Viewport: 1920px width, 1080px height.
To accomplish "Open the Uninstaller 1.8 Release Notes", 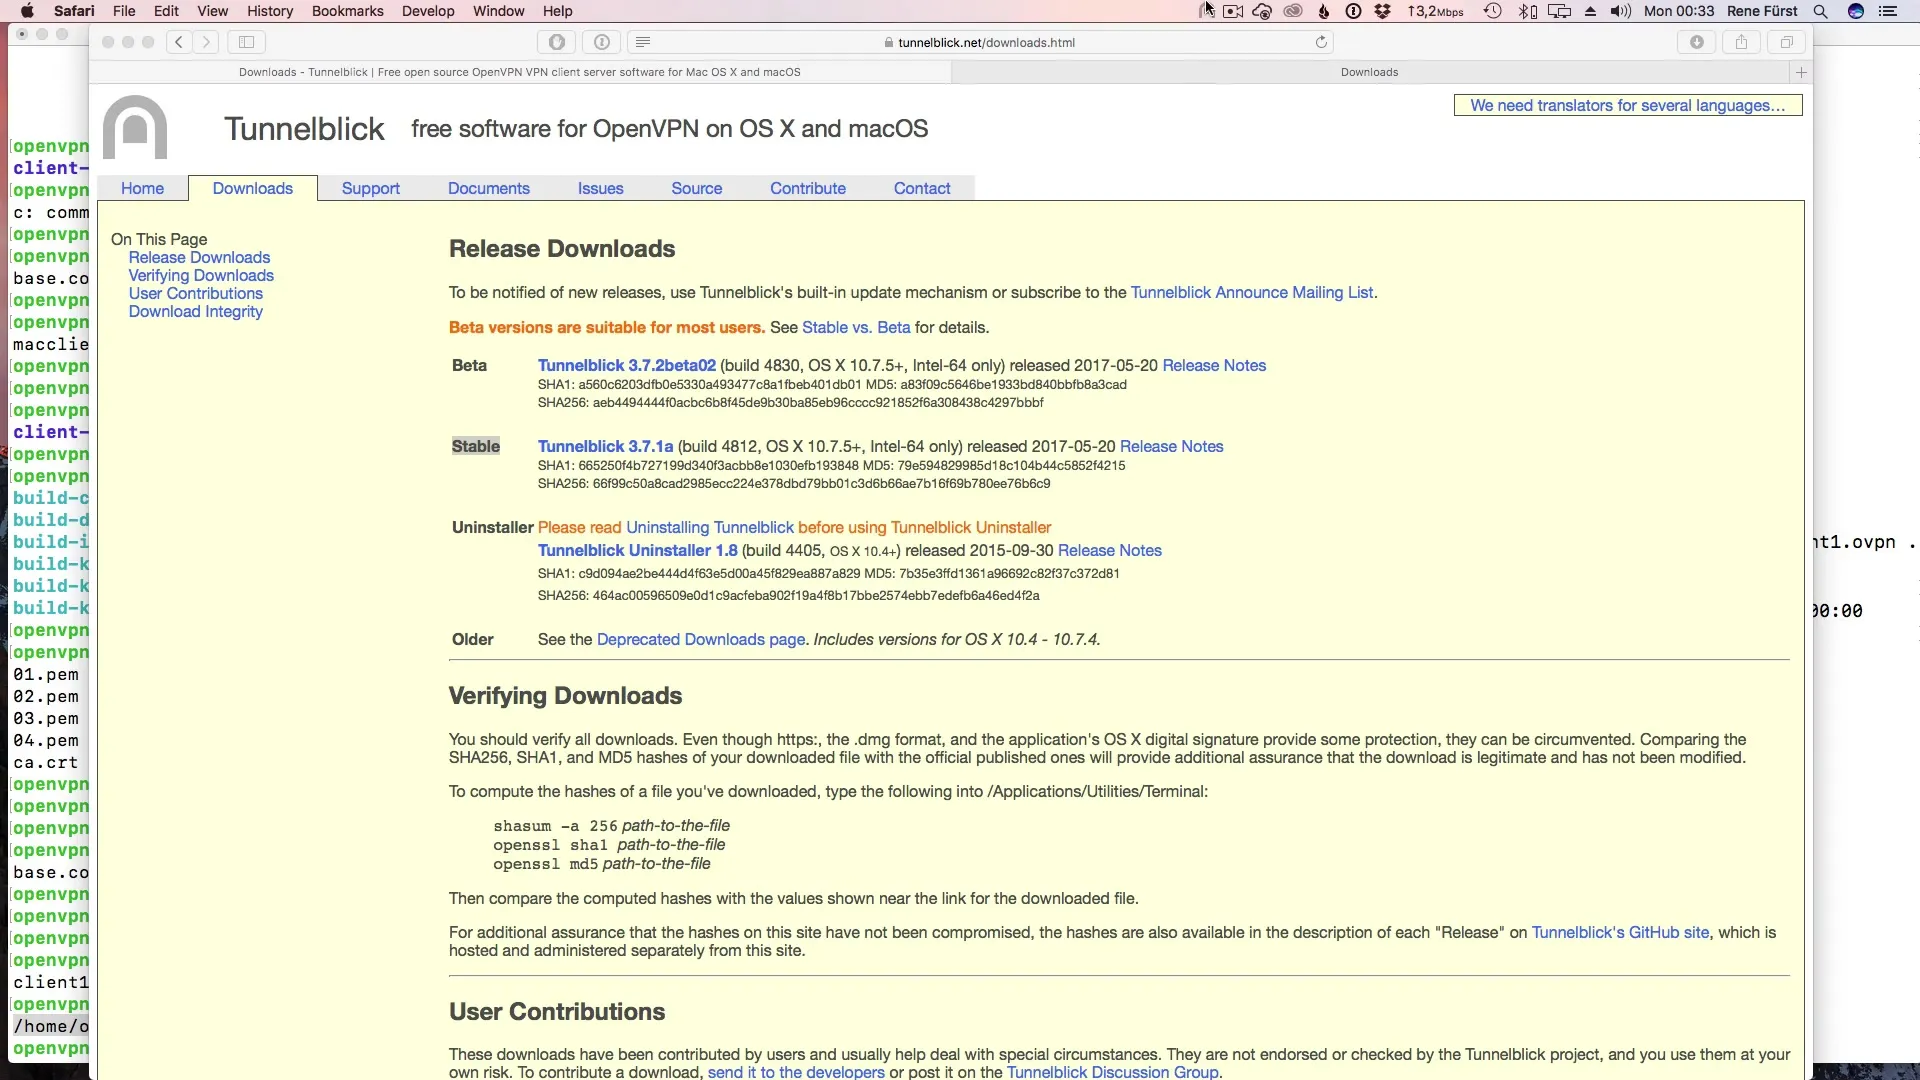I will point(1109,551).
